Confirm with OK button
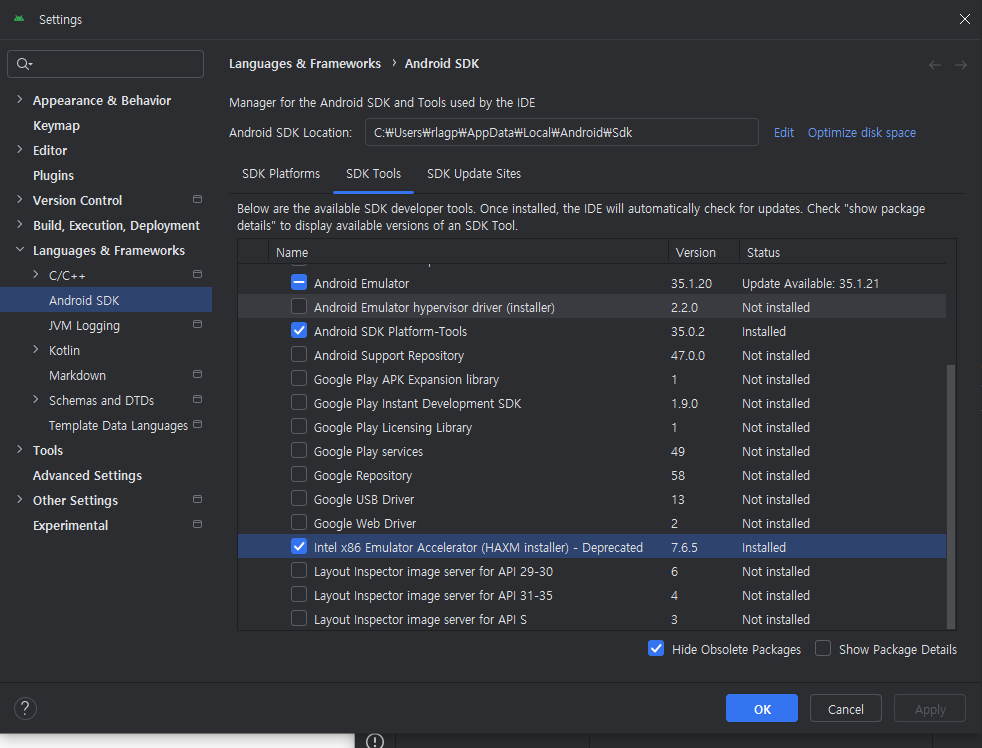The width and height of the screenshot is (982, 748). tap(762, 709)
